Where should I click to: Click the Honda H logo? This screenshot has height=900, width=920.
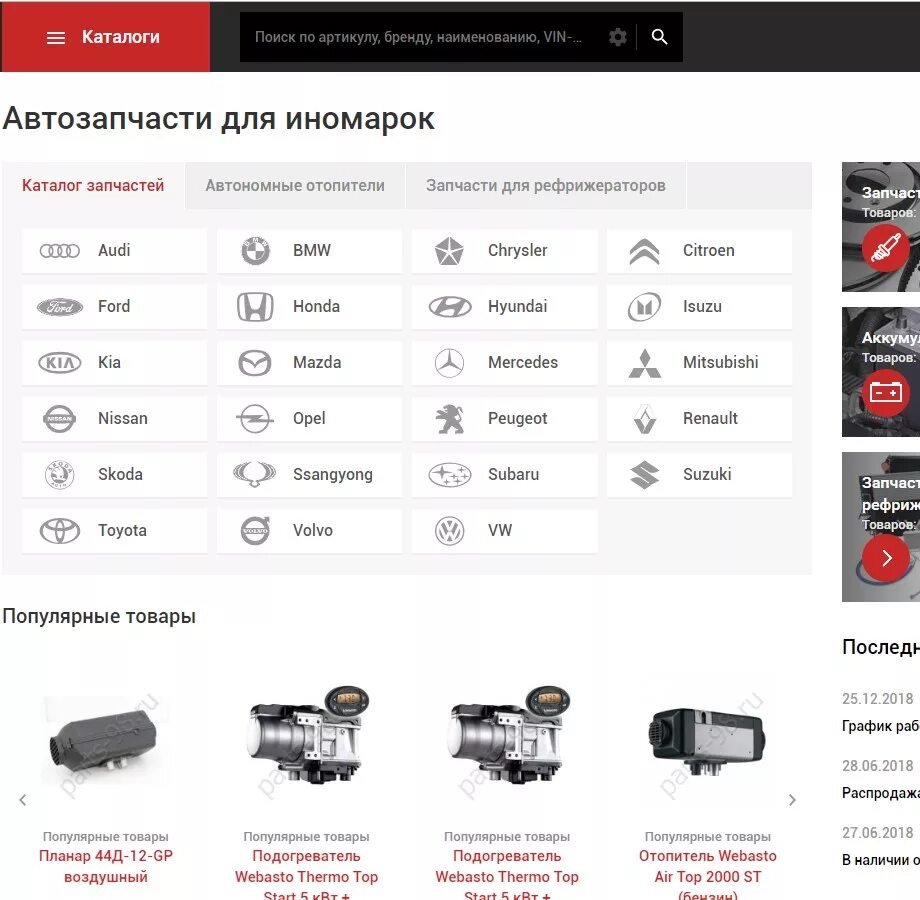click(255, 306)
